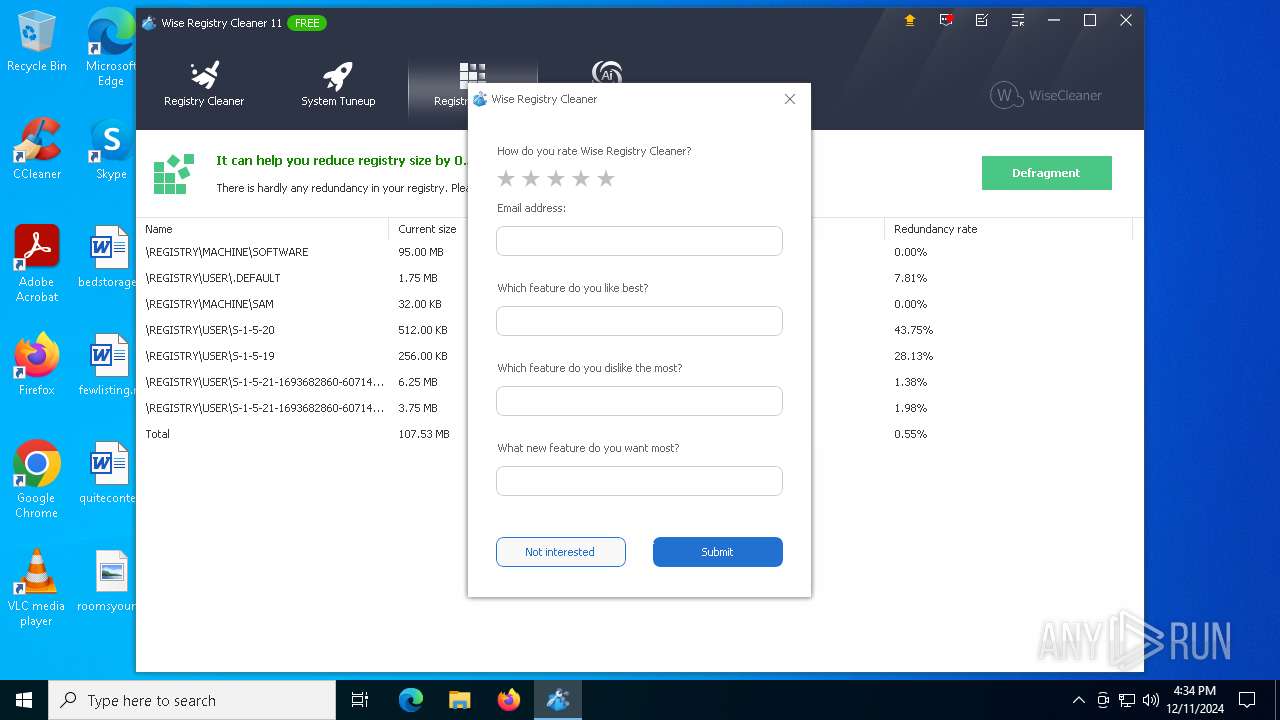Expand the hidden system tray icons
The image size is (1280, 720).
point(1078,700)
